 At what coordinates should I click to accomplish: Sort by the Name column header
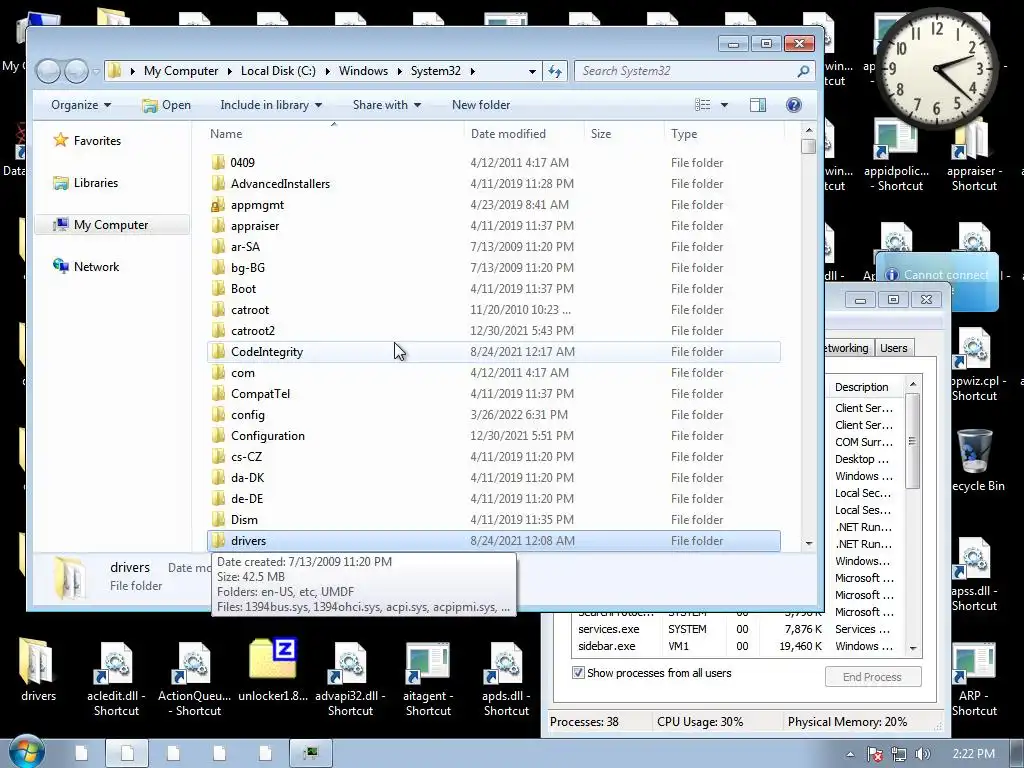click(x=334, y=134)
